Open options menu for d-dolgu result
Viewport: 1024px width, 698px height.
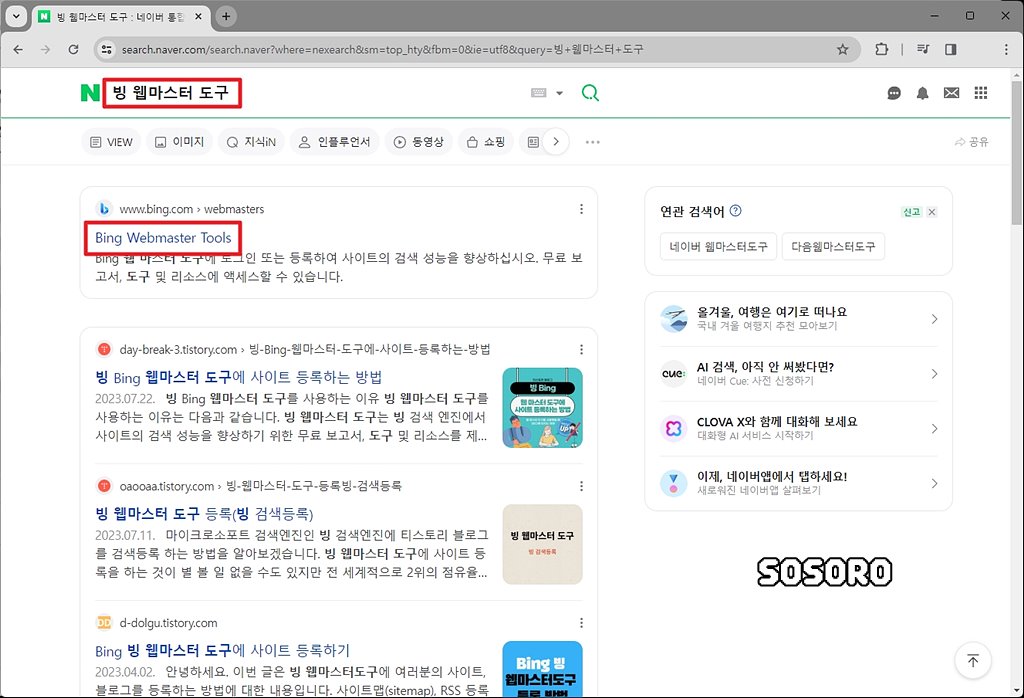click(x=581, y=623)
